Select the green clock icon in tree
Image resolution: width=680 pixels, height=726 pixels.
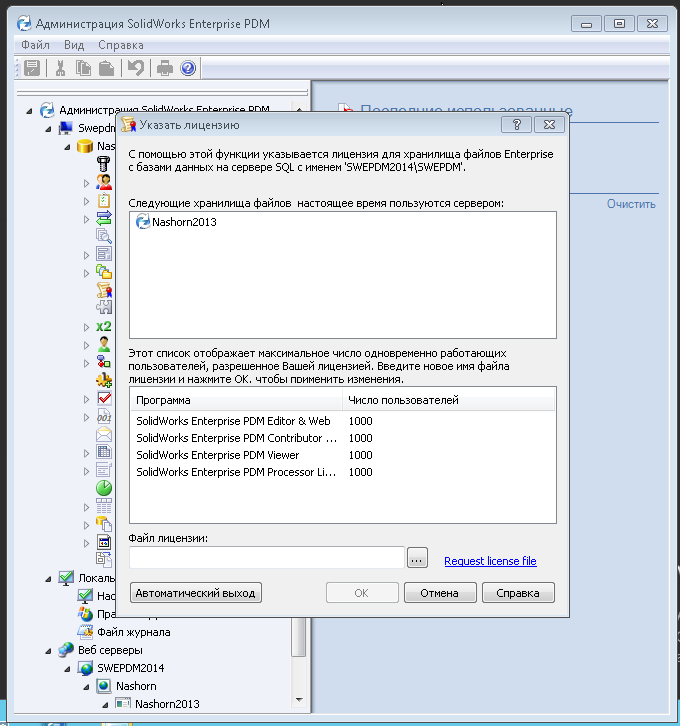tap(104, 488)
